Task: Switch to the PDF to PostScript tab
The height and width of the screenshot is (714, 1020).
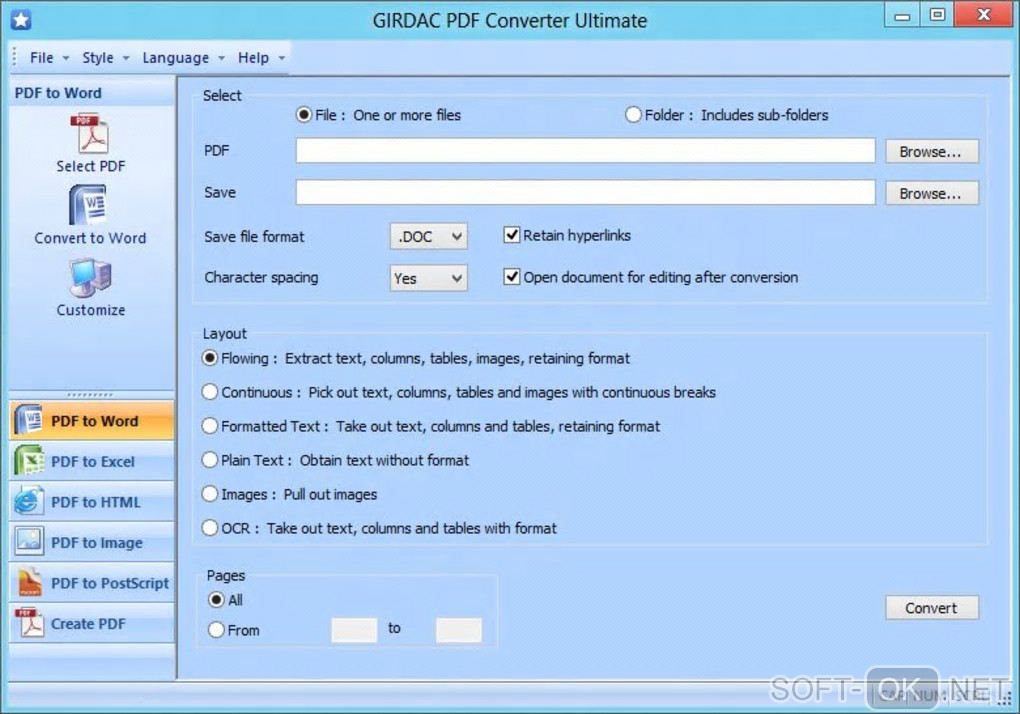Action: tap(92, 583)
